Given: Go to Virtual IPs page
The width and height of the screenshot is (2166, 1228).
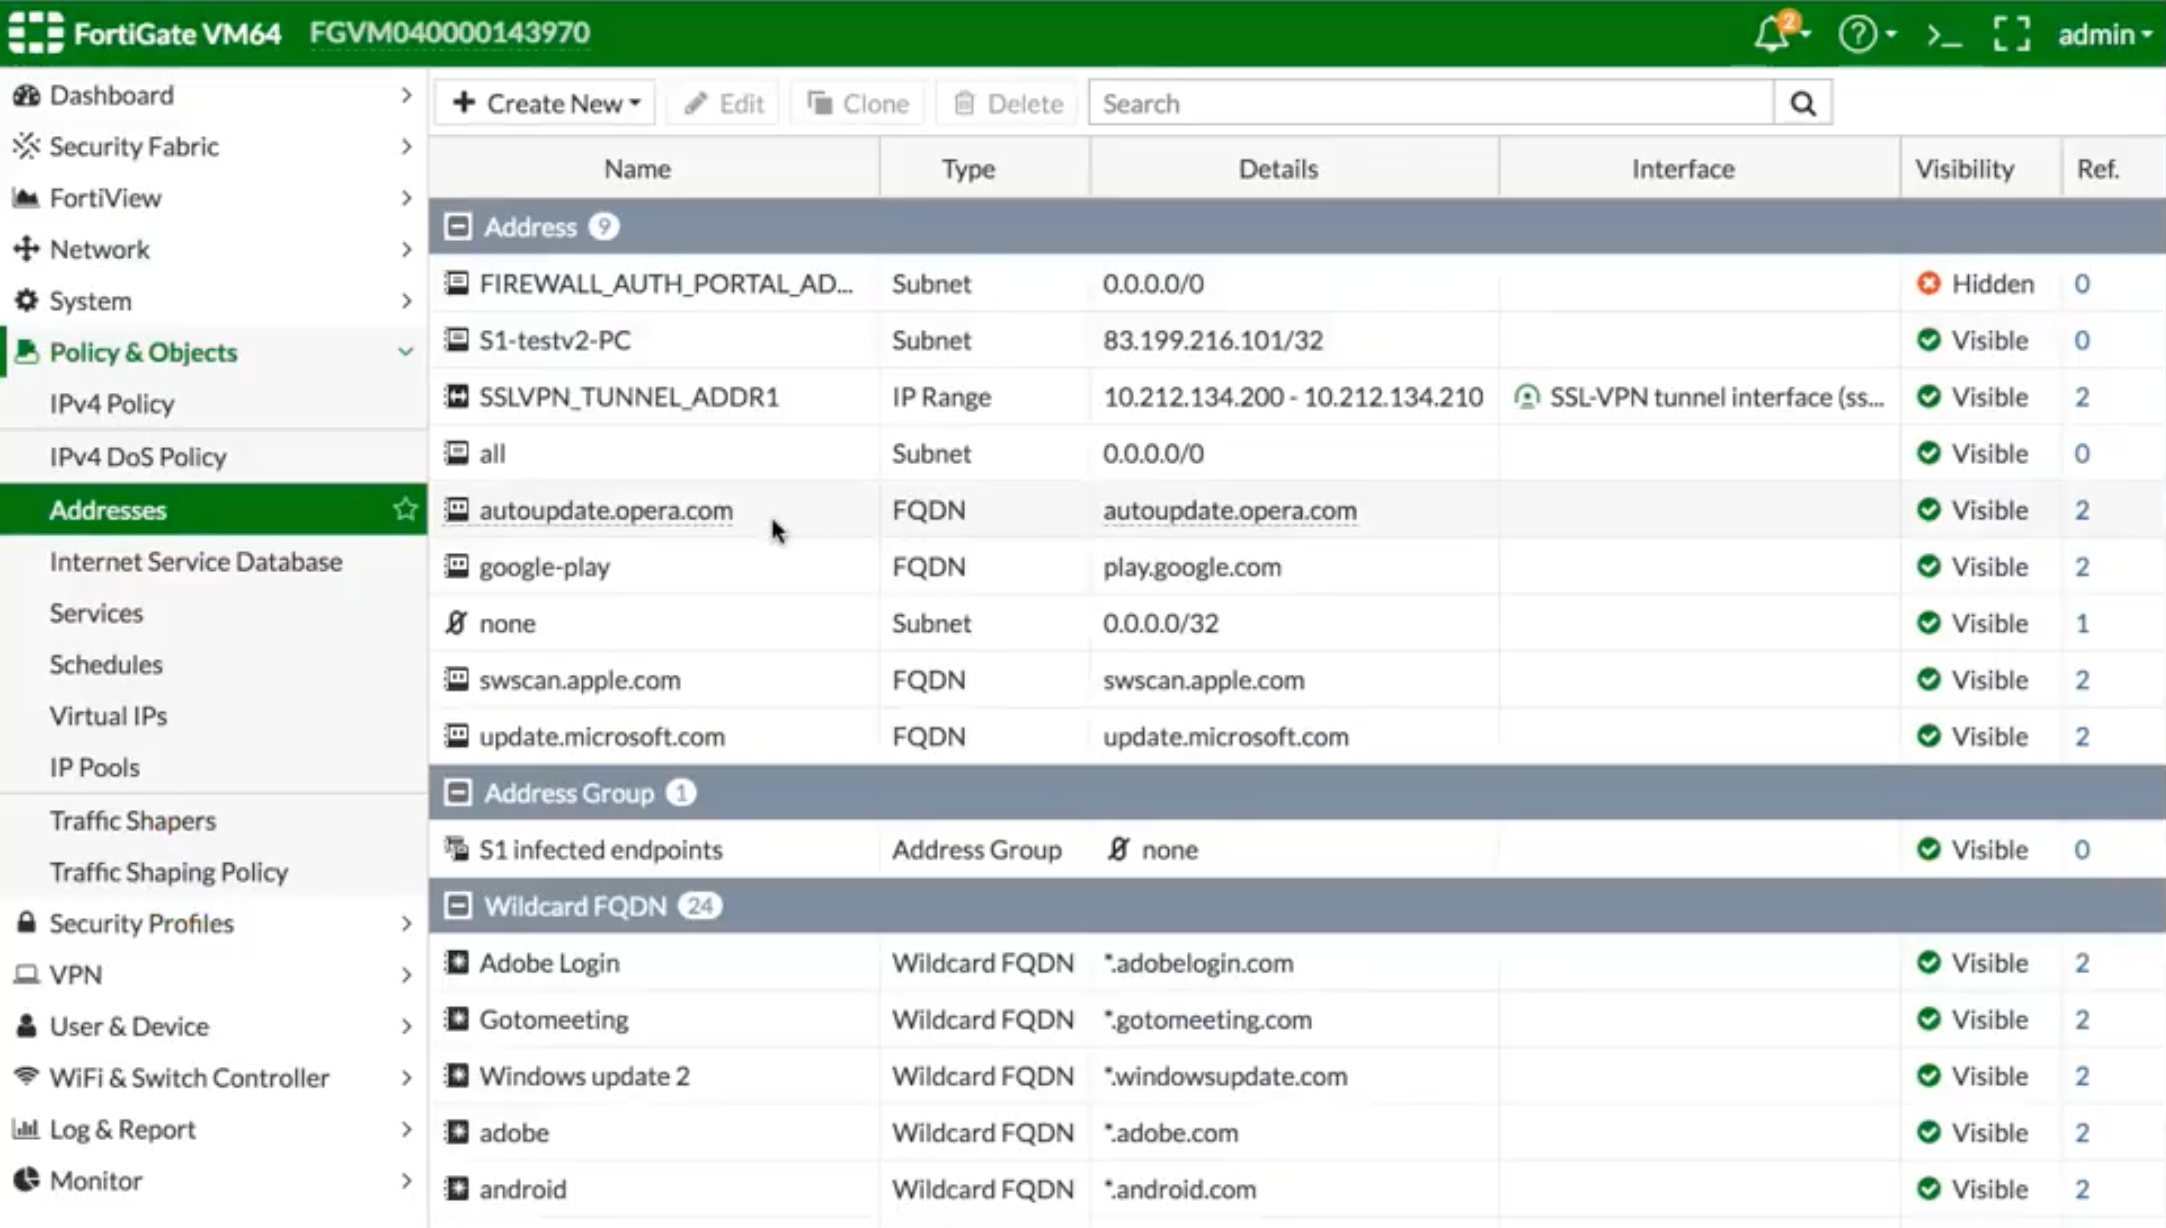Looking at the screenshot, I should (x=108, y=716).
